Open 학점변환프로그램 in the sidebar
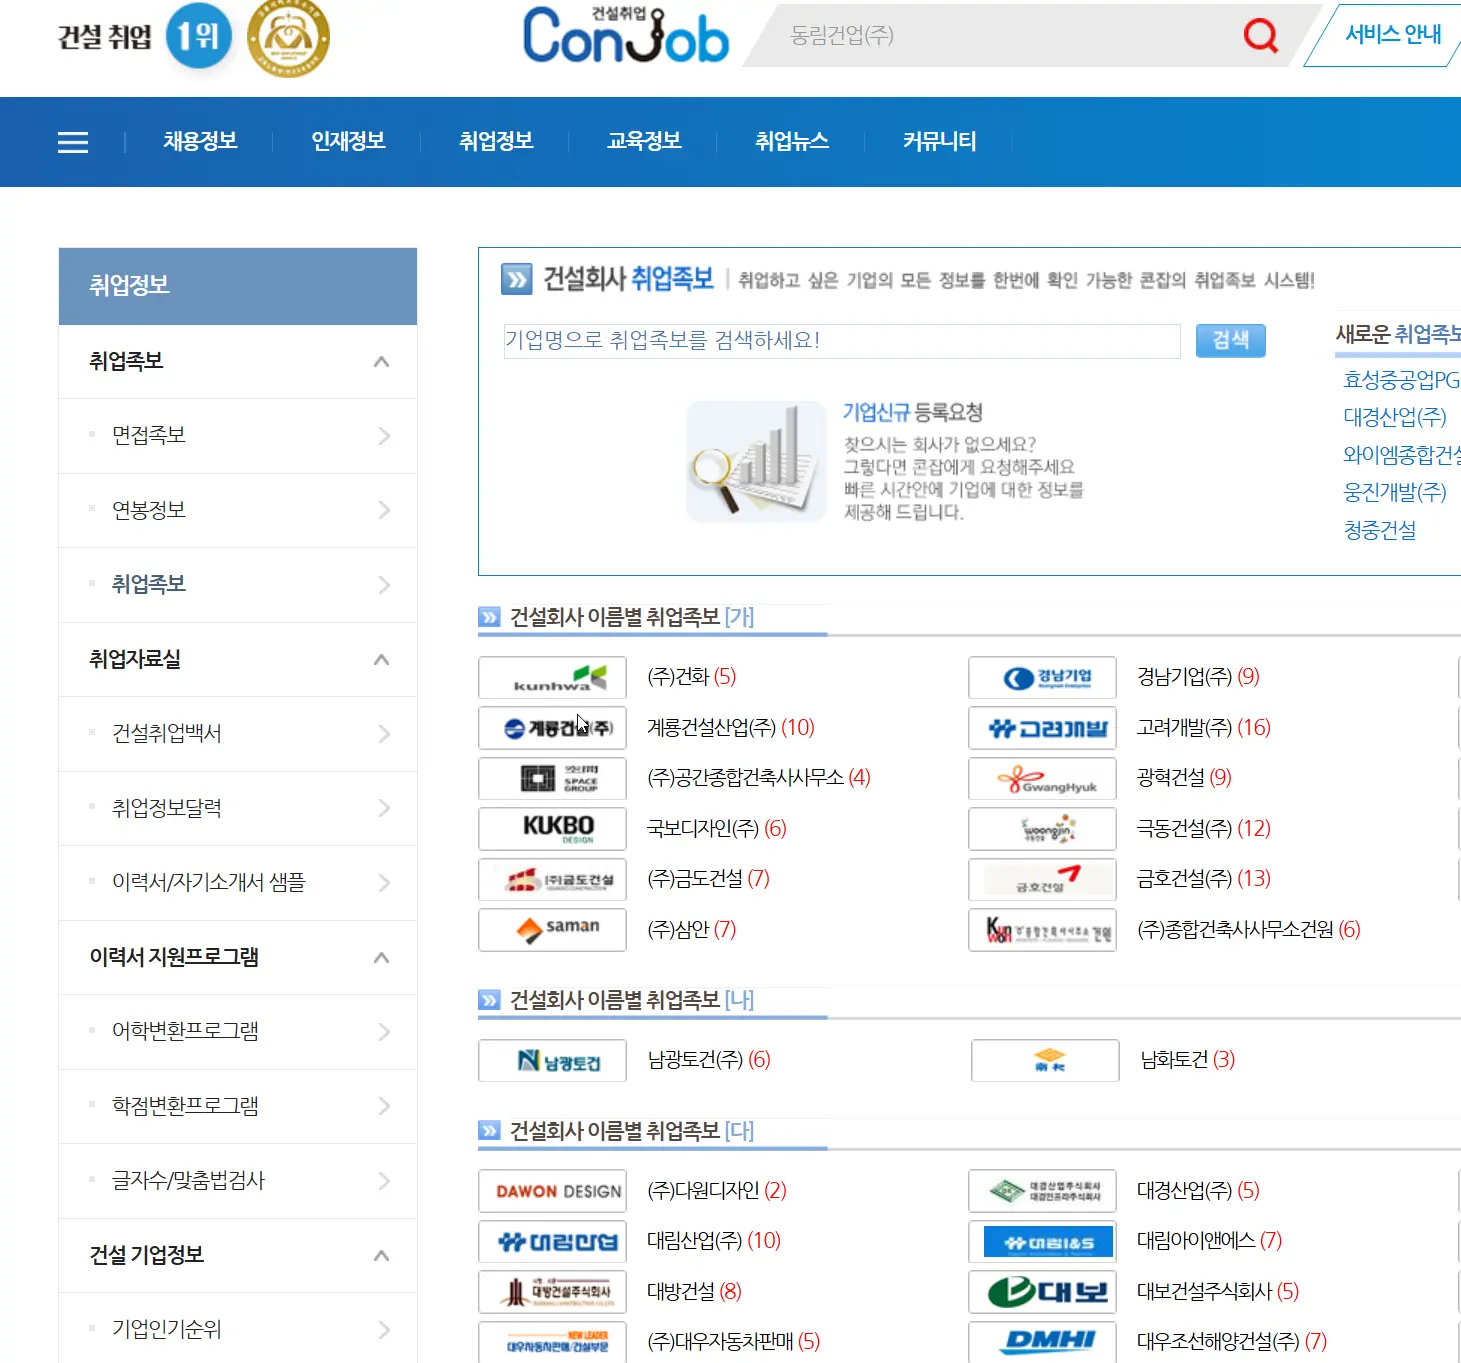1461x1363 pixels. click(x=238, y=1106)
